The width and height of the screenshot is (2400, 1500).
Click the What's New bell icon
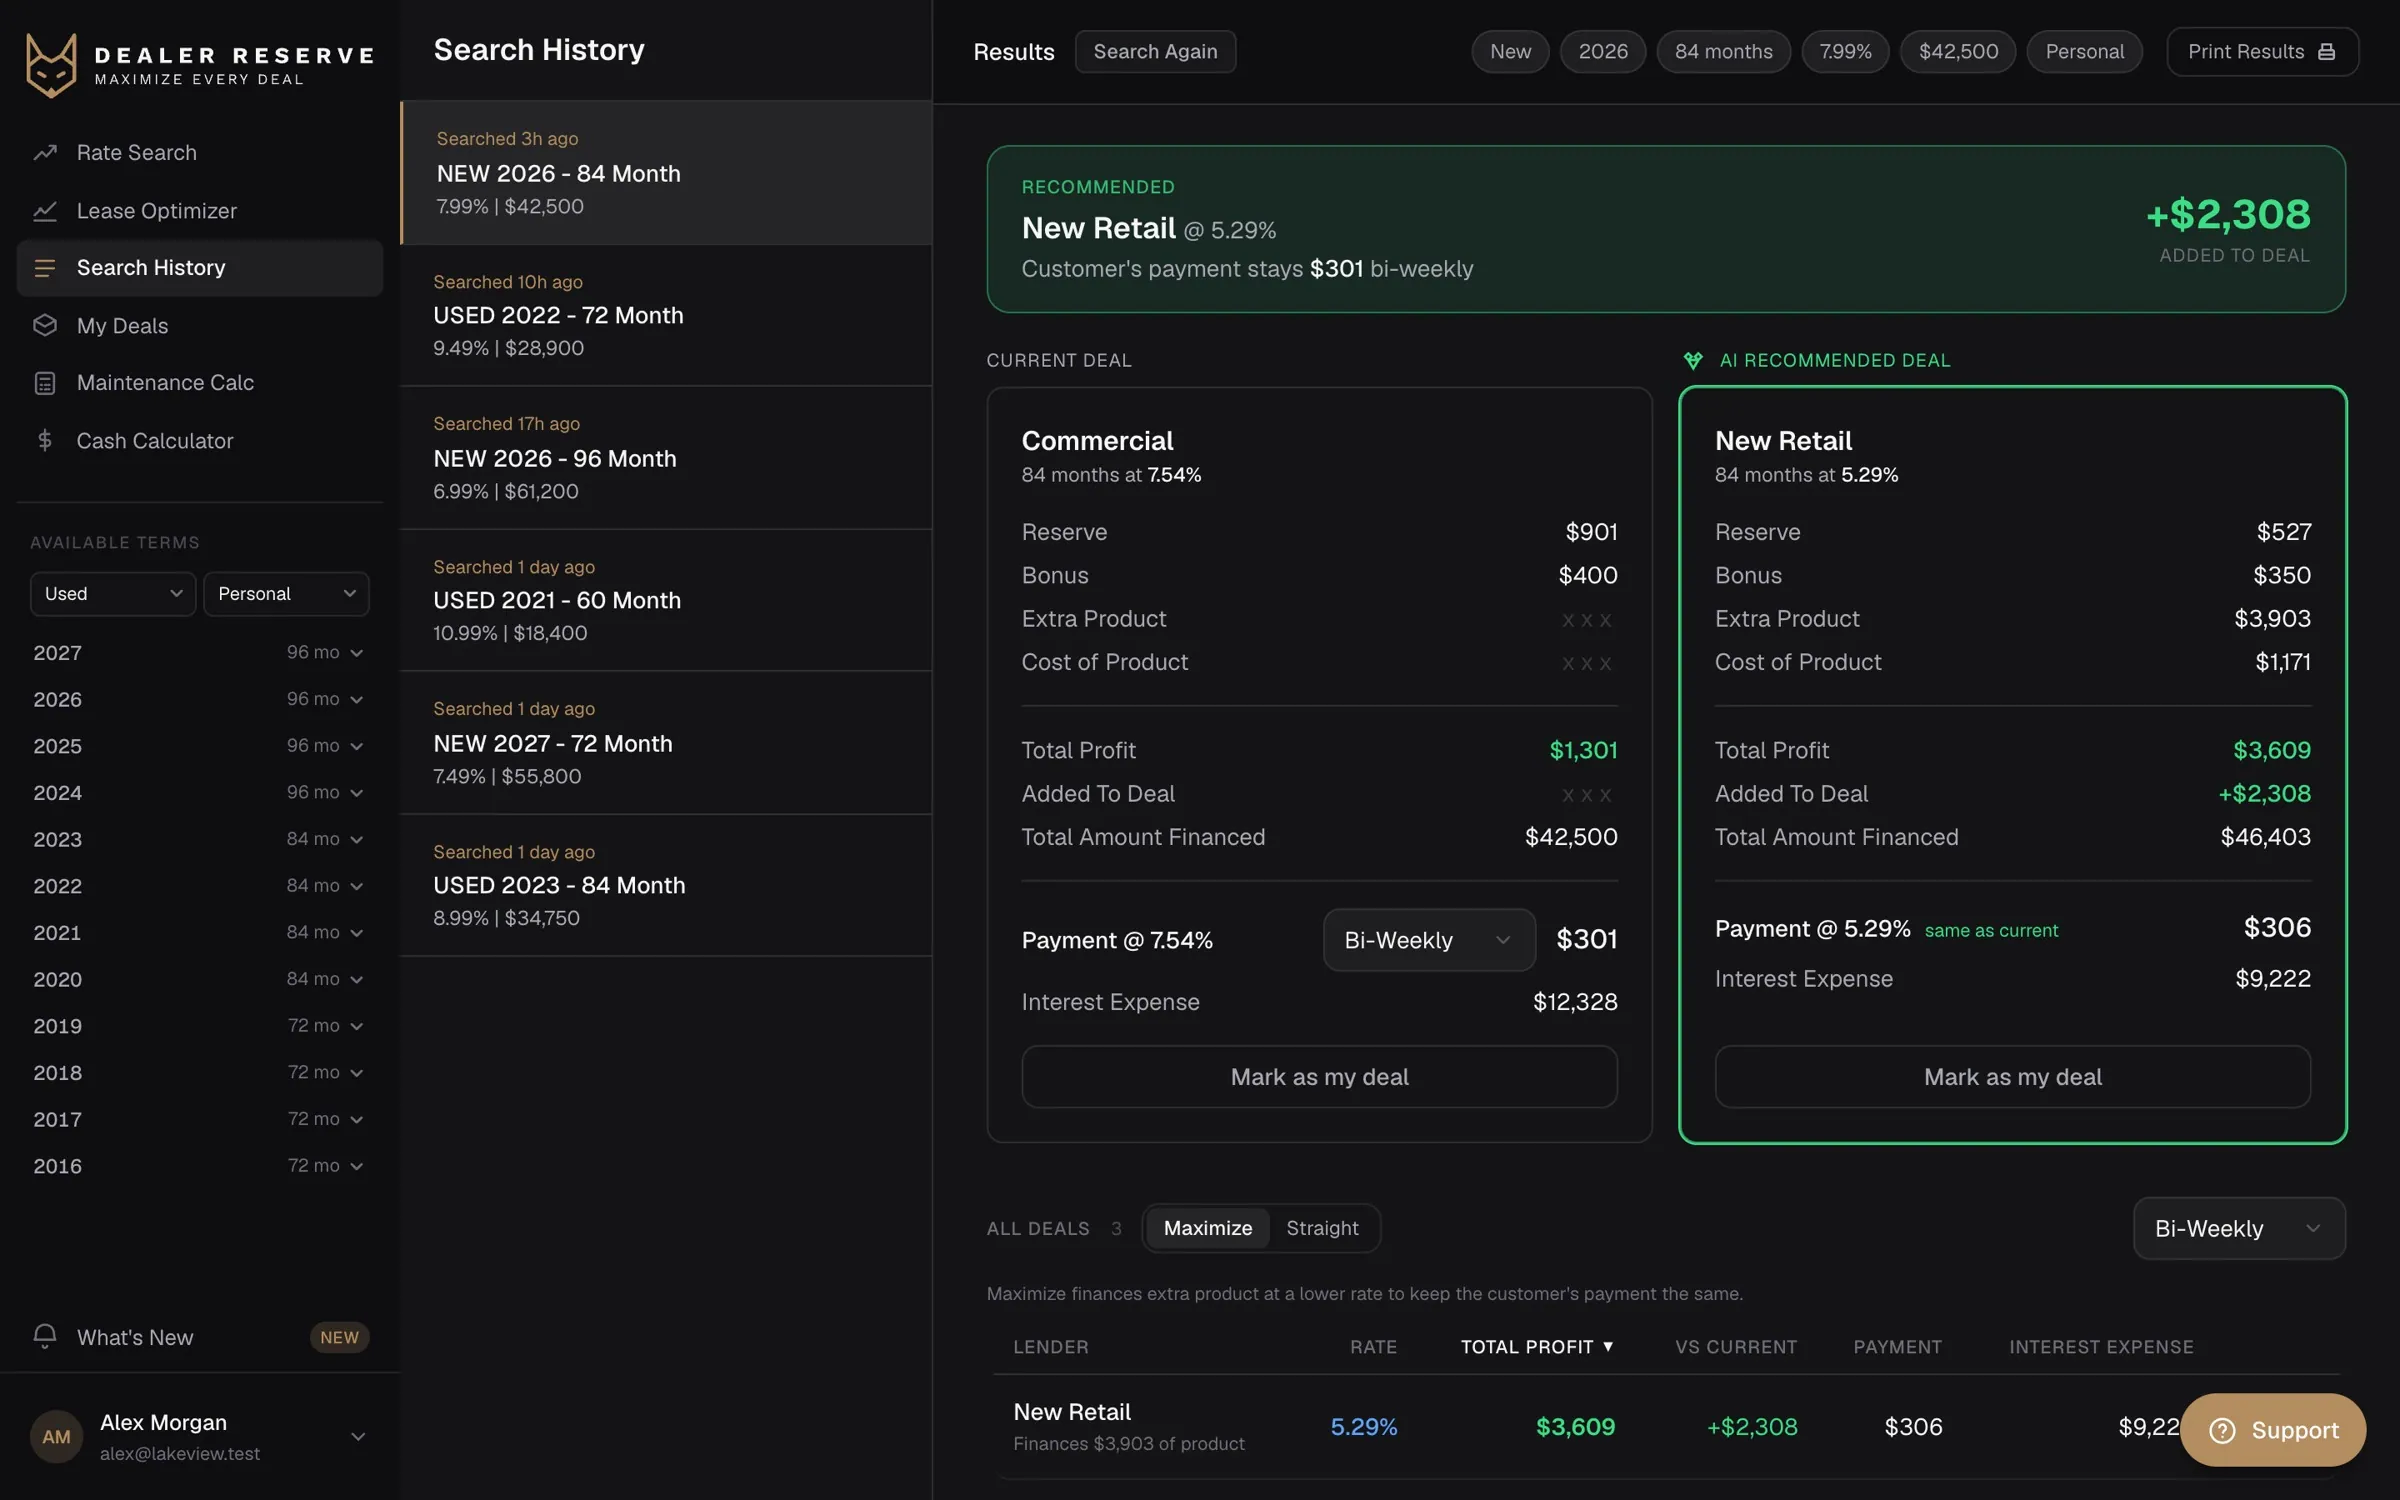[x=45, y=1336]
